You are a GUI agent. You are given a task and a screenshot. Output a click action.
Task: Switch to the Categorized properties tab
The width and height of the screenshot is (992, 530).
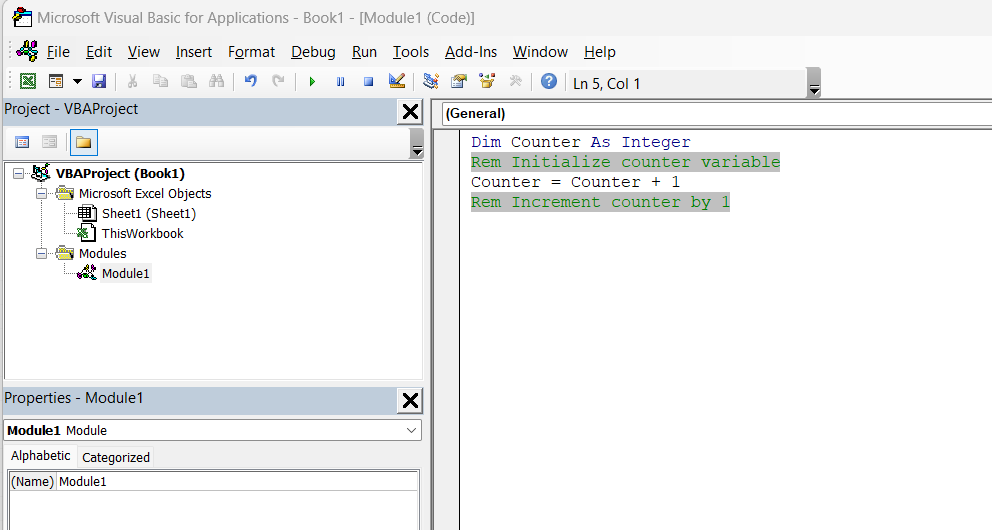tap(116, 457)
